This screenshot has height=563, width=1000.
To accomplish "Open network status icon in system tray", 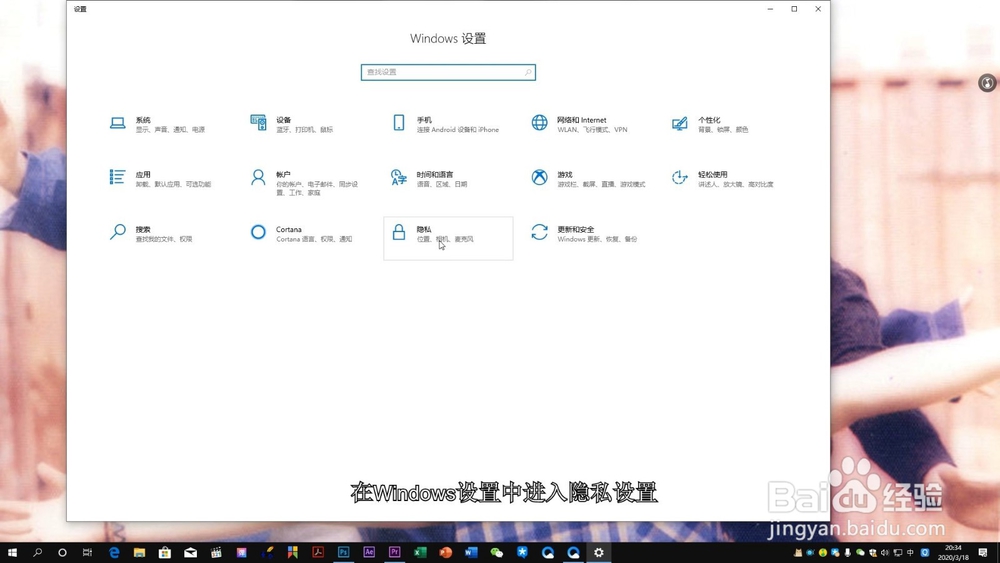I will click(897, 553).
